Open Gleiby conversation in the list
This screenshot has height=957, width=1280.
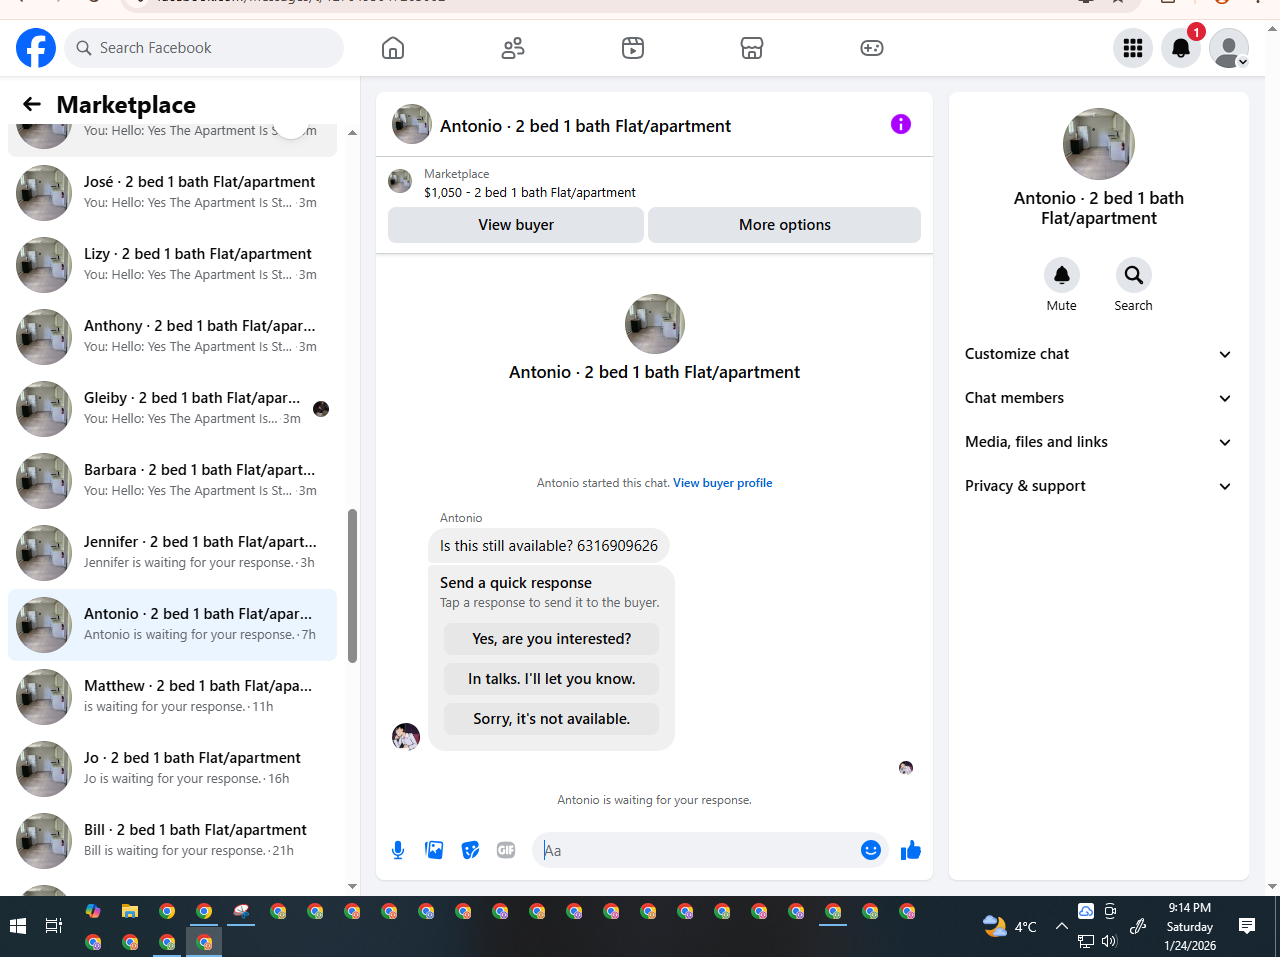(x=172, y=408)
